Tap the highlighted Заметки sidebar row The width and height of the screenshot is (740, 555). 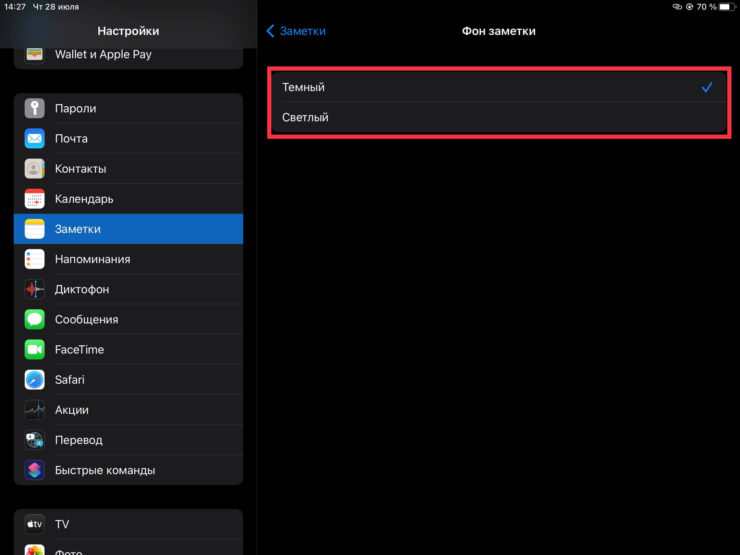(x=128, y=229)
